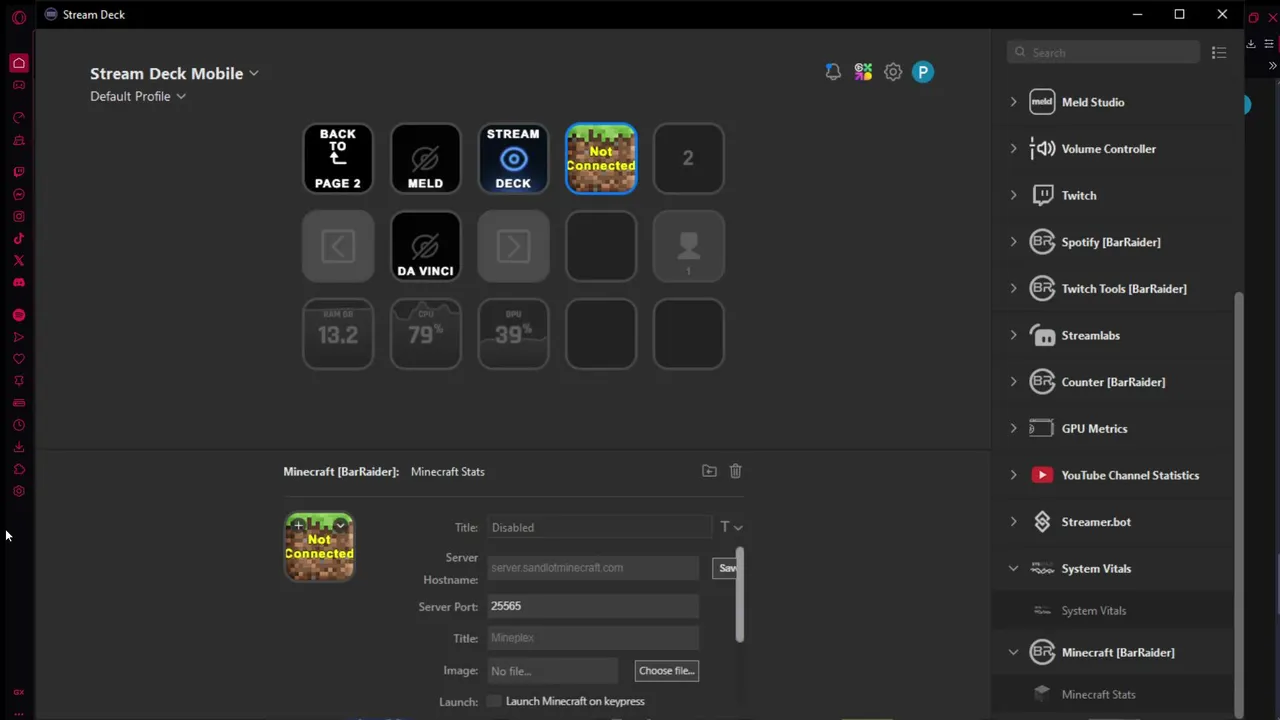Click the add plus on key preview

[x=298, y=525]
